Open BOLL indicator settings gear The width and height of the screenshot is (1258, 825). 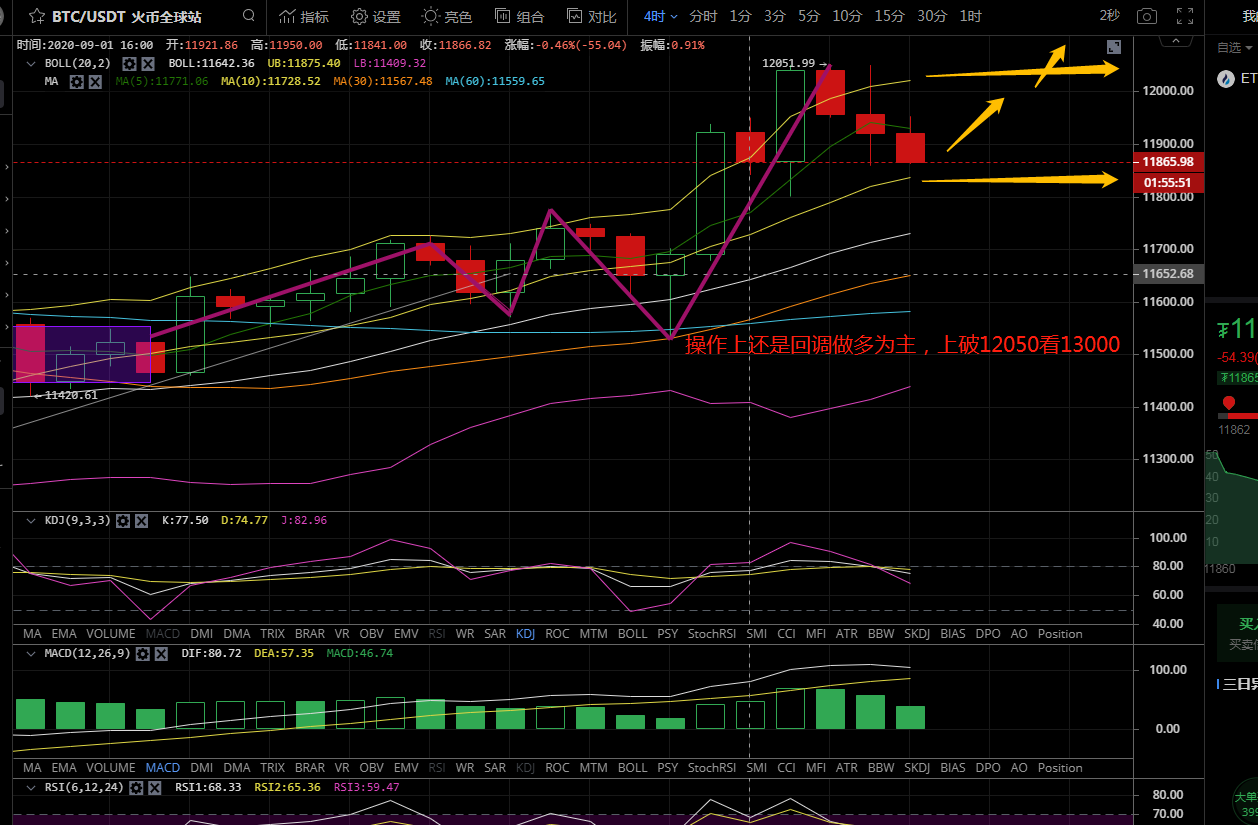click(129, 63)
